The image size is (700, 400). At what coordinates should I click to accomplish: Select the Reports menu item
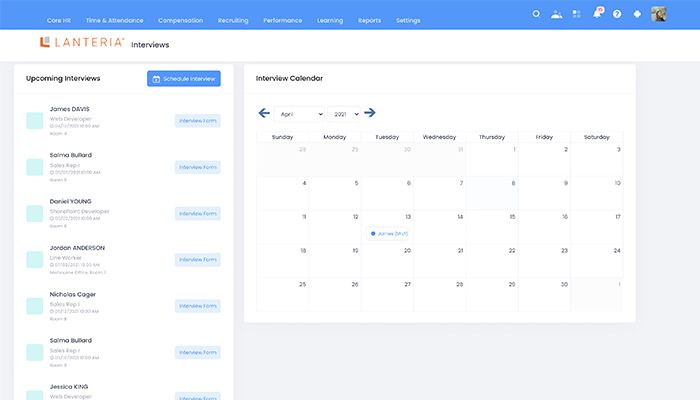tap(369, 20)
